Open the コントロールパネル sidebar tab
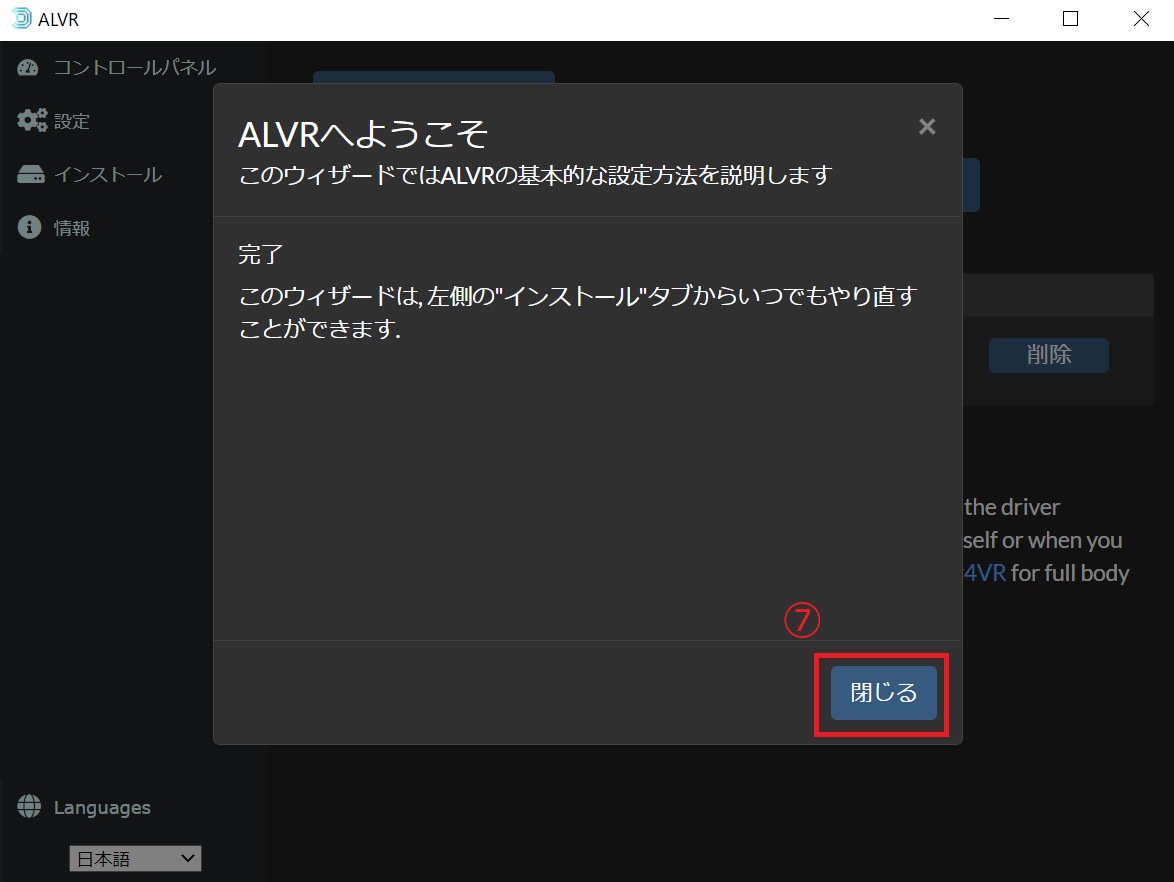Image resolution: width=1174 pixels, height=882 pixels. 116,67
